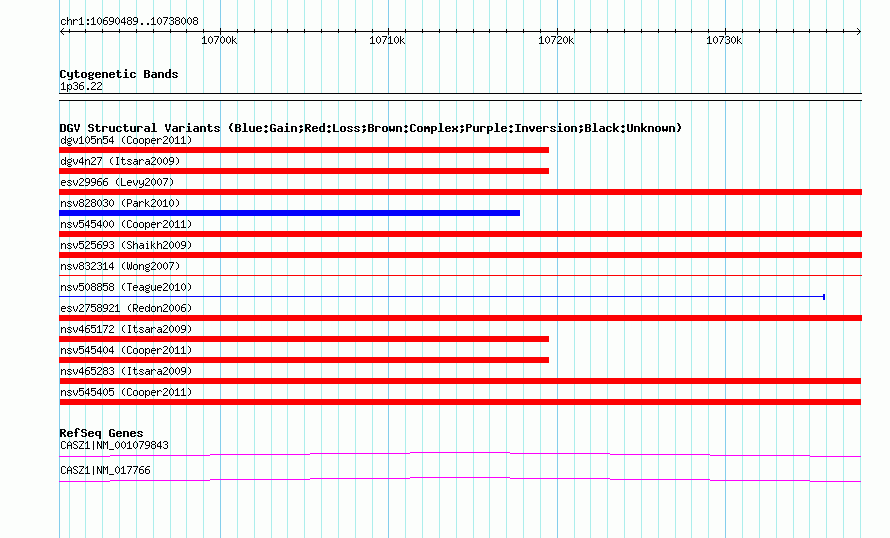Viewport: 890px width, 538px height.
Task: Open nsv545400 (Cooper2011) variant label
Action: click(126, 224)
